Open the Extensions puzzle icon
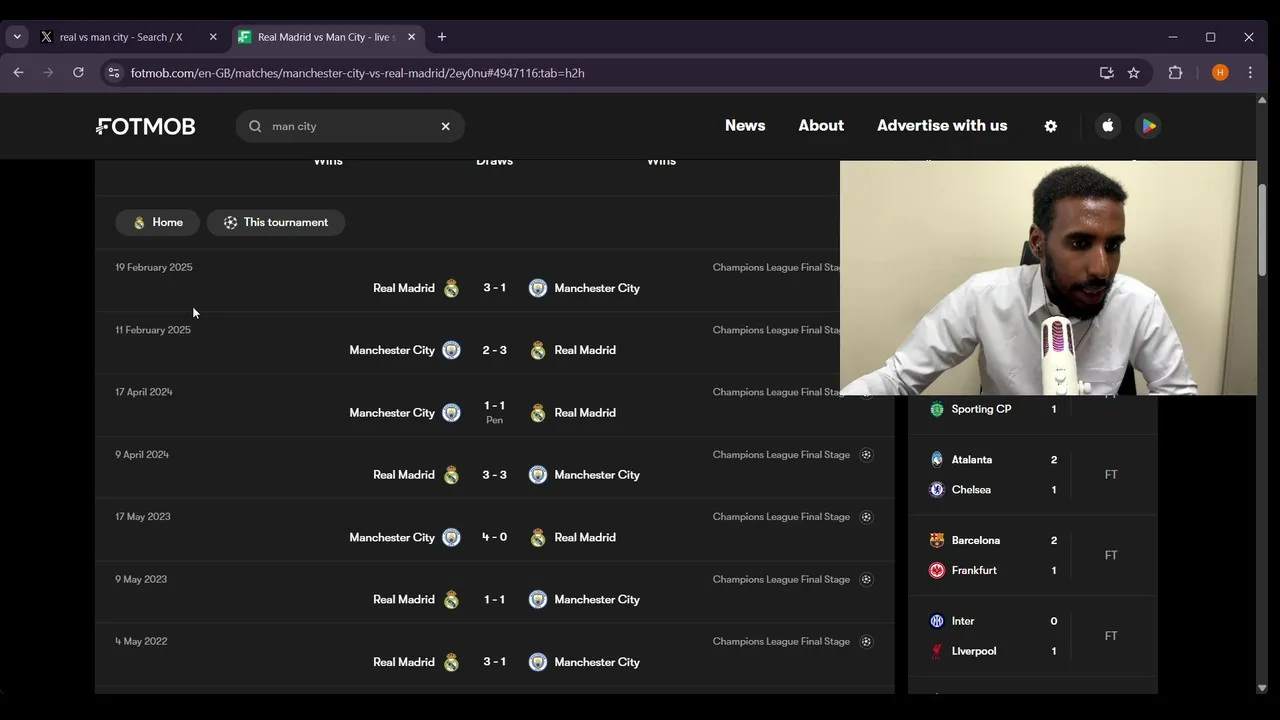Image resolution: width=1280 pixels, height=720 pixels. coord(1175,73)
